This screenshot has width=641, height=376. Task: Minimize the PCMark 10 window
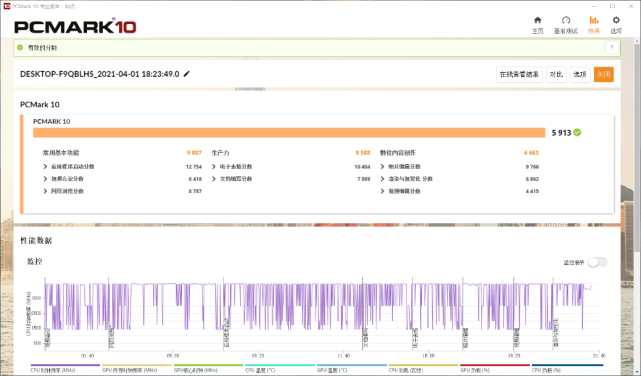[594, 6]
